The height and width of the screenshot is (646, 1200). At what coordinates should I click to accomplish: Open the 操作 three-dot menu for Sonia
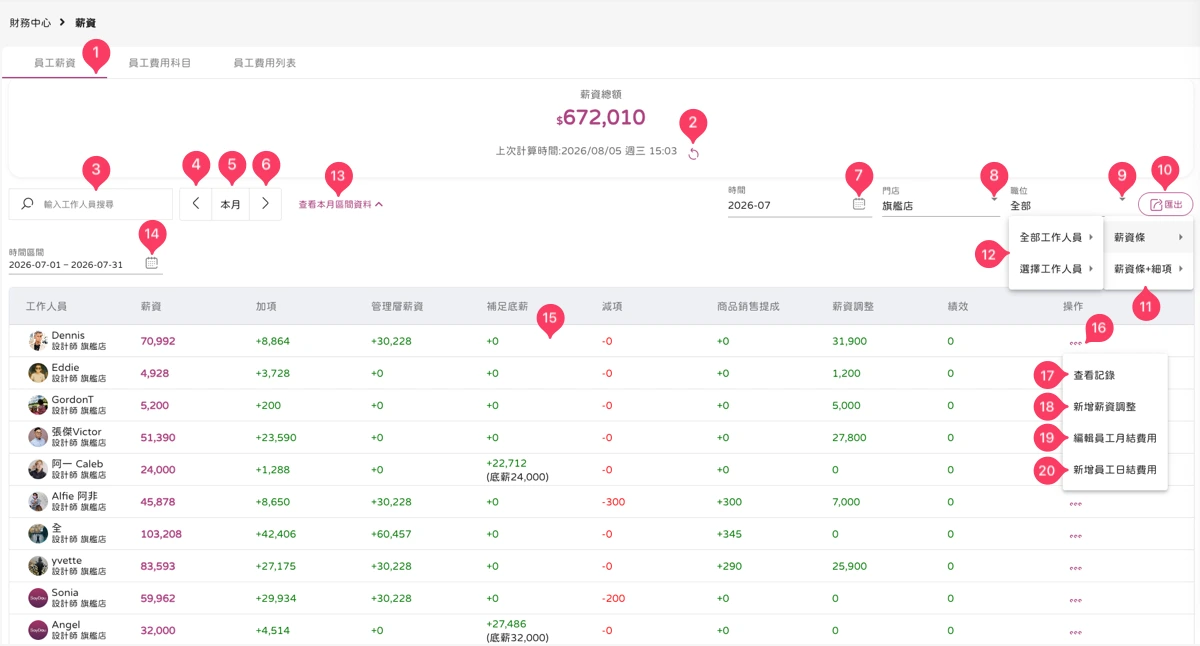pyautogui.click(x=1075, y=600)
